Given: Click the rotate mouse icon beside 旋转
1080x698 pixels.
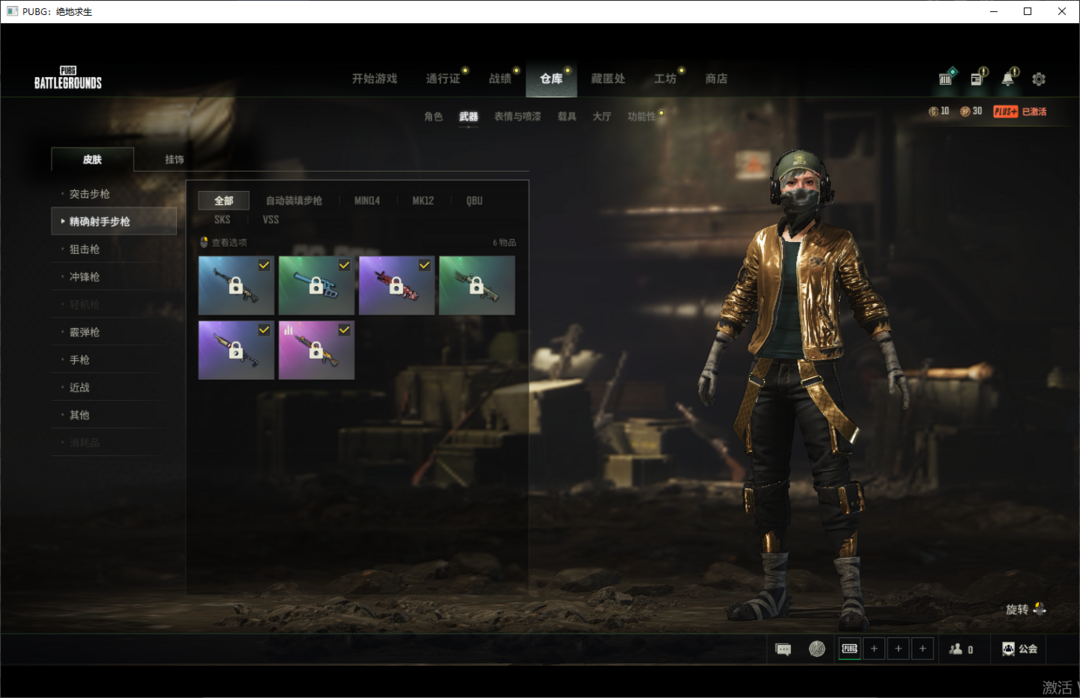Looking at the screenshot, I should [x=1039, y=609].
